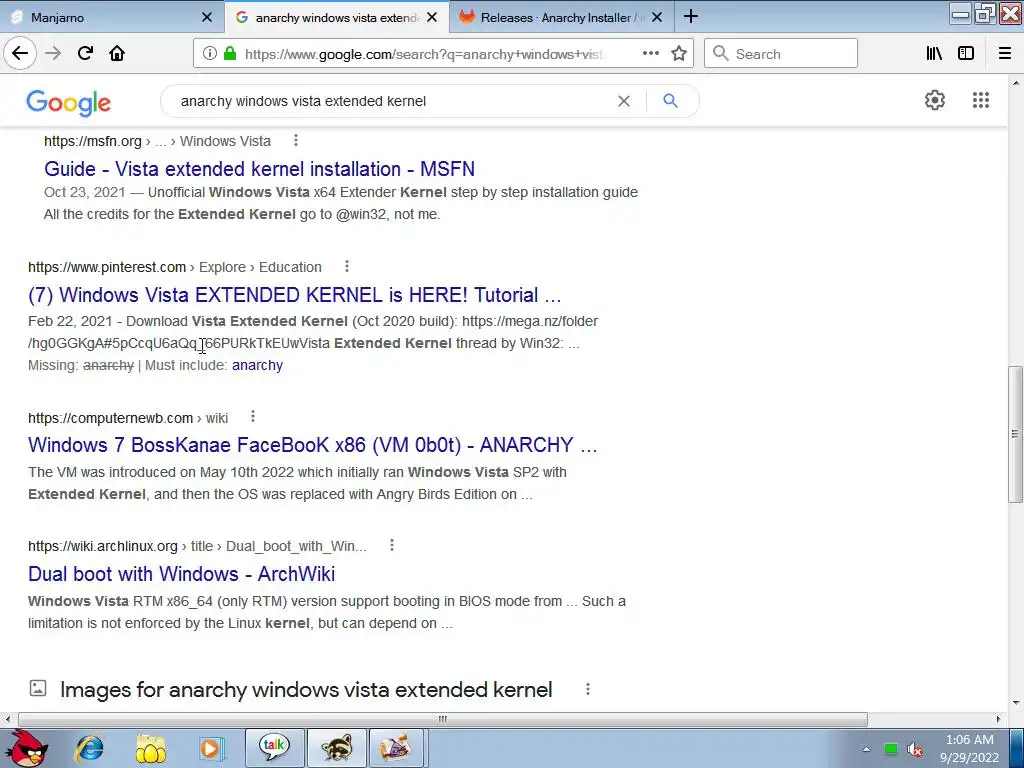Click the Must include anarchy link
1024x768 pixels.
coord(257,365)
